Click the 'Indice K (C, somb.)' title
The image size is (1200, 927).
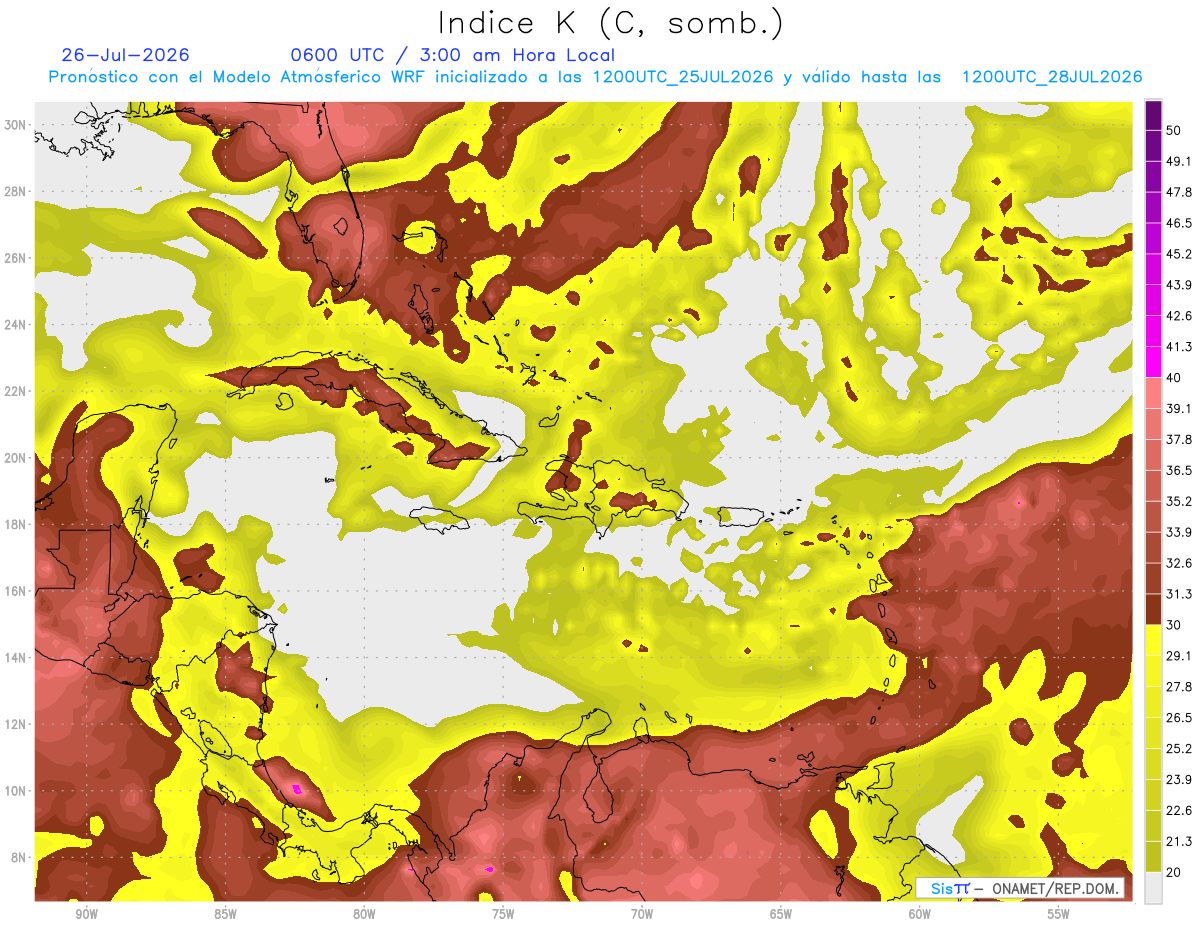coord(611,22)
